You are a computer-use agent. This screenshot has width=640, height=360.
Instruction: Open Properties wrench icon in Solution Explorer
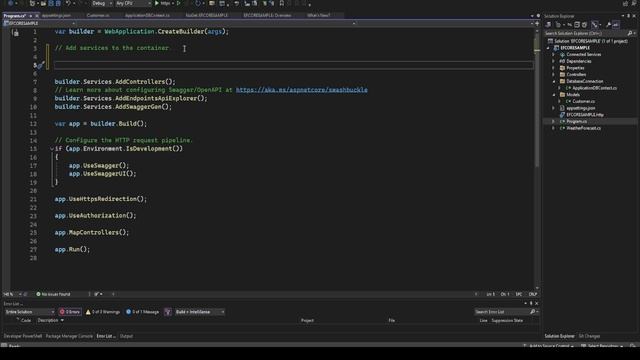click(609, 25)
